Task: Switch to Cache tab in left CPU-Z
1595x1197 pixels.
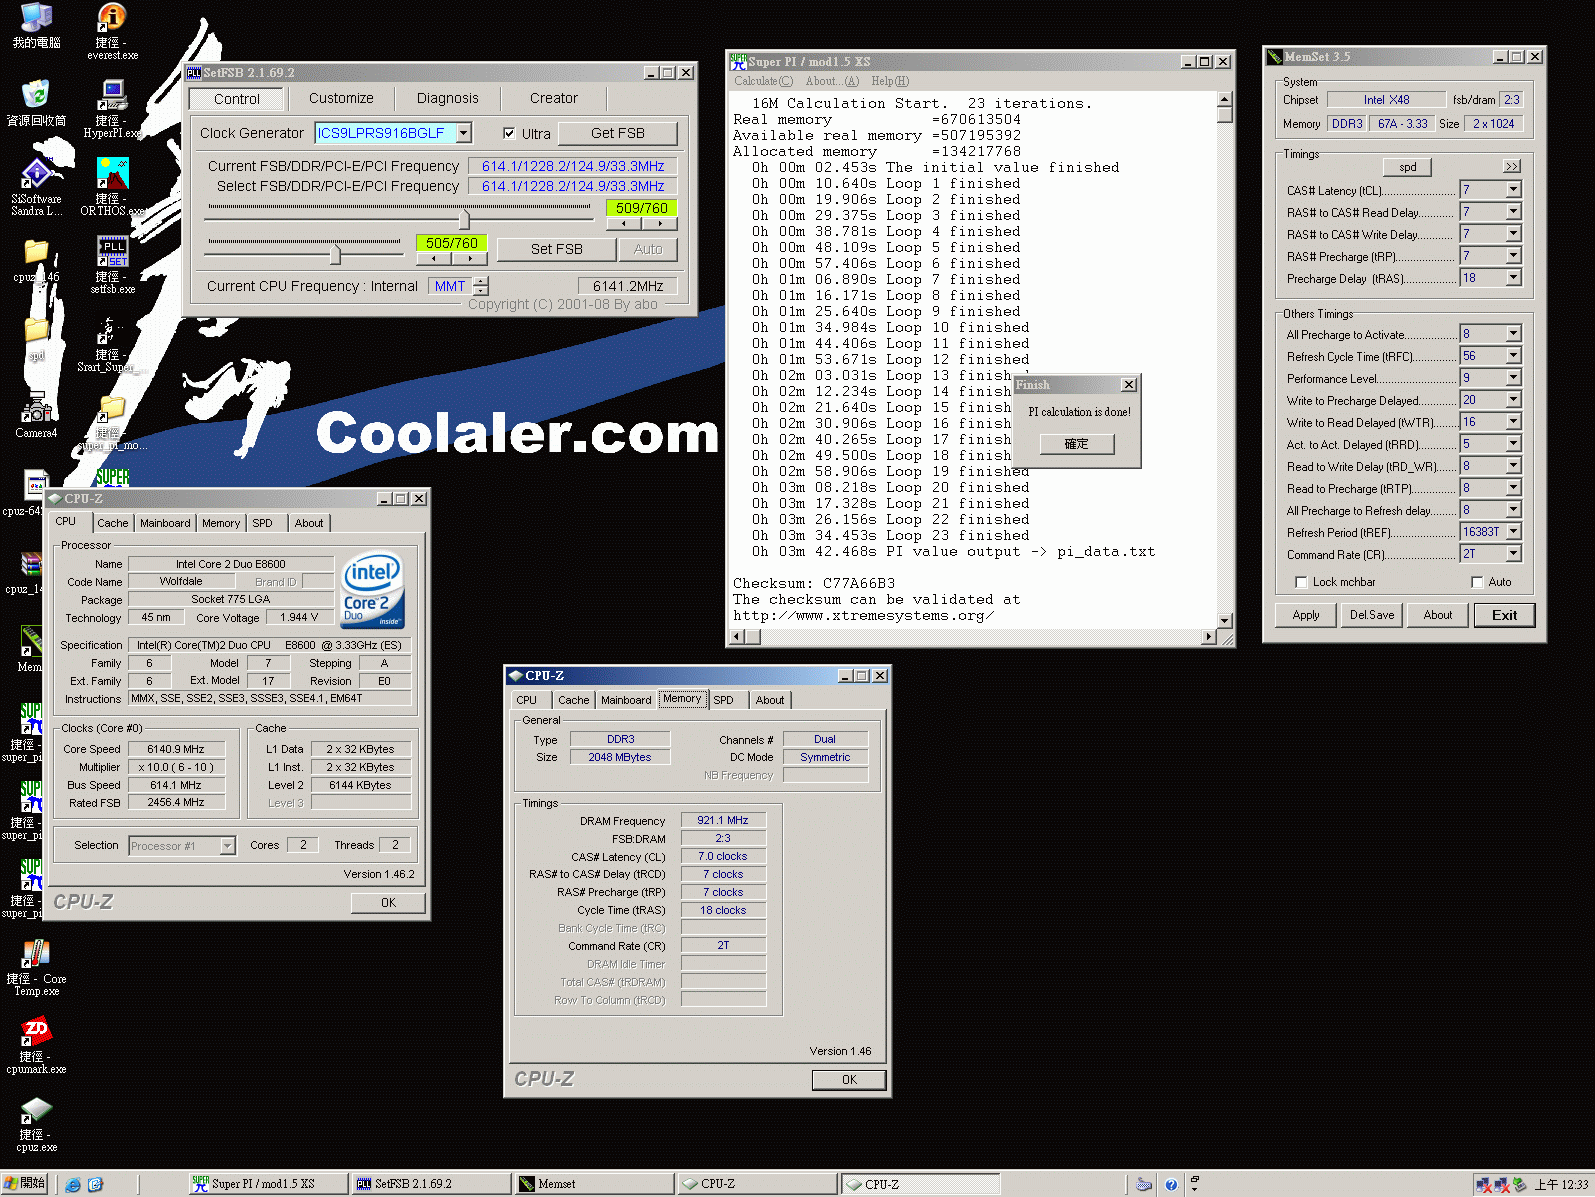Action: click(x=113, y=523)
